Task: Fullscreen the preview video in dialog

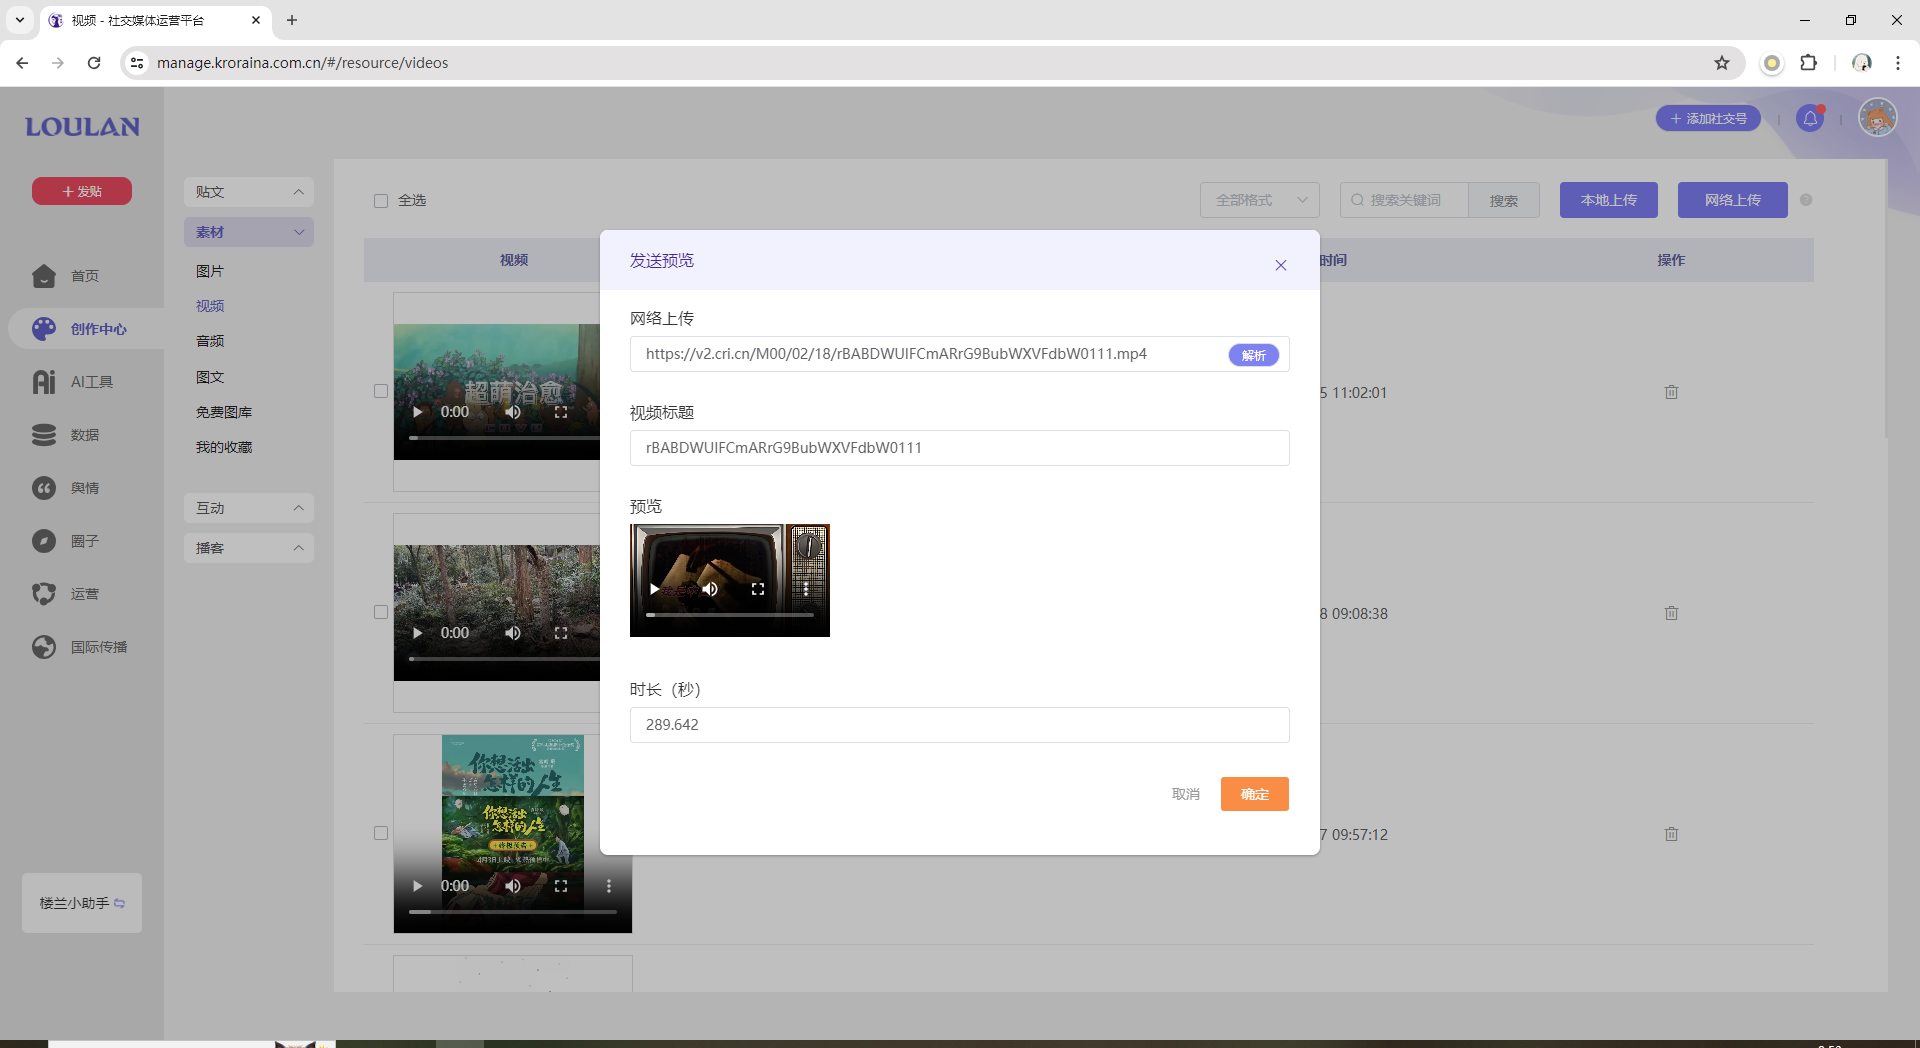Action: [758, 589]
